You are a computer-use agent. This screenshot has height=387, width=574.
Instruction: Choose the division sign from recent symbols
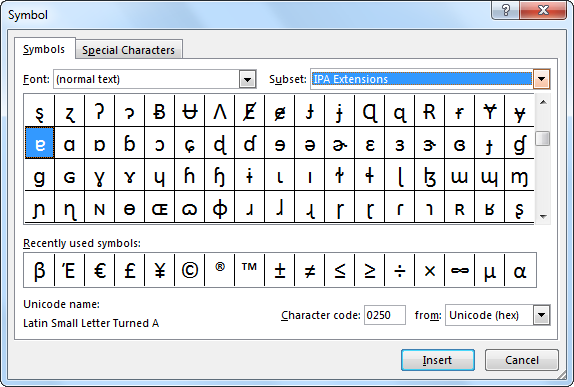click(x=400, y=270)
